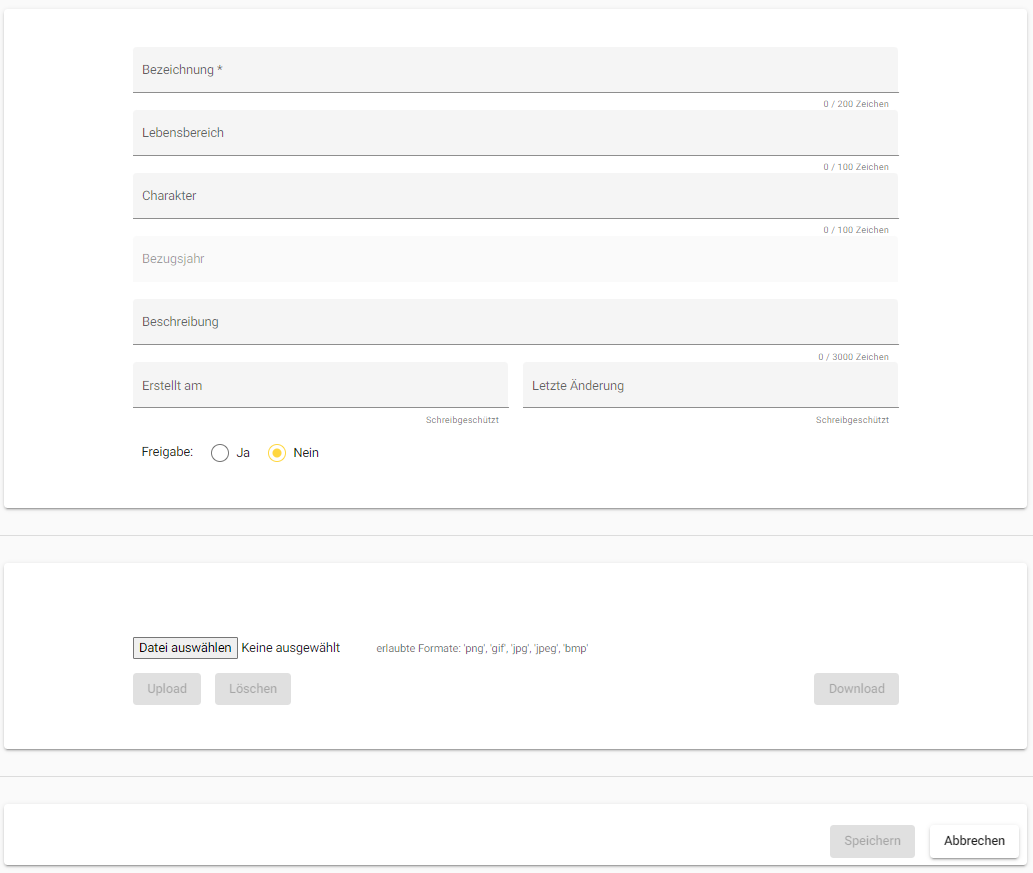
Task: Click into the Charakter field
Action: pos(515,196)
